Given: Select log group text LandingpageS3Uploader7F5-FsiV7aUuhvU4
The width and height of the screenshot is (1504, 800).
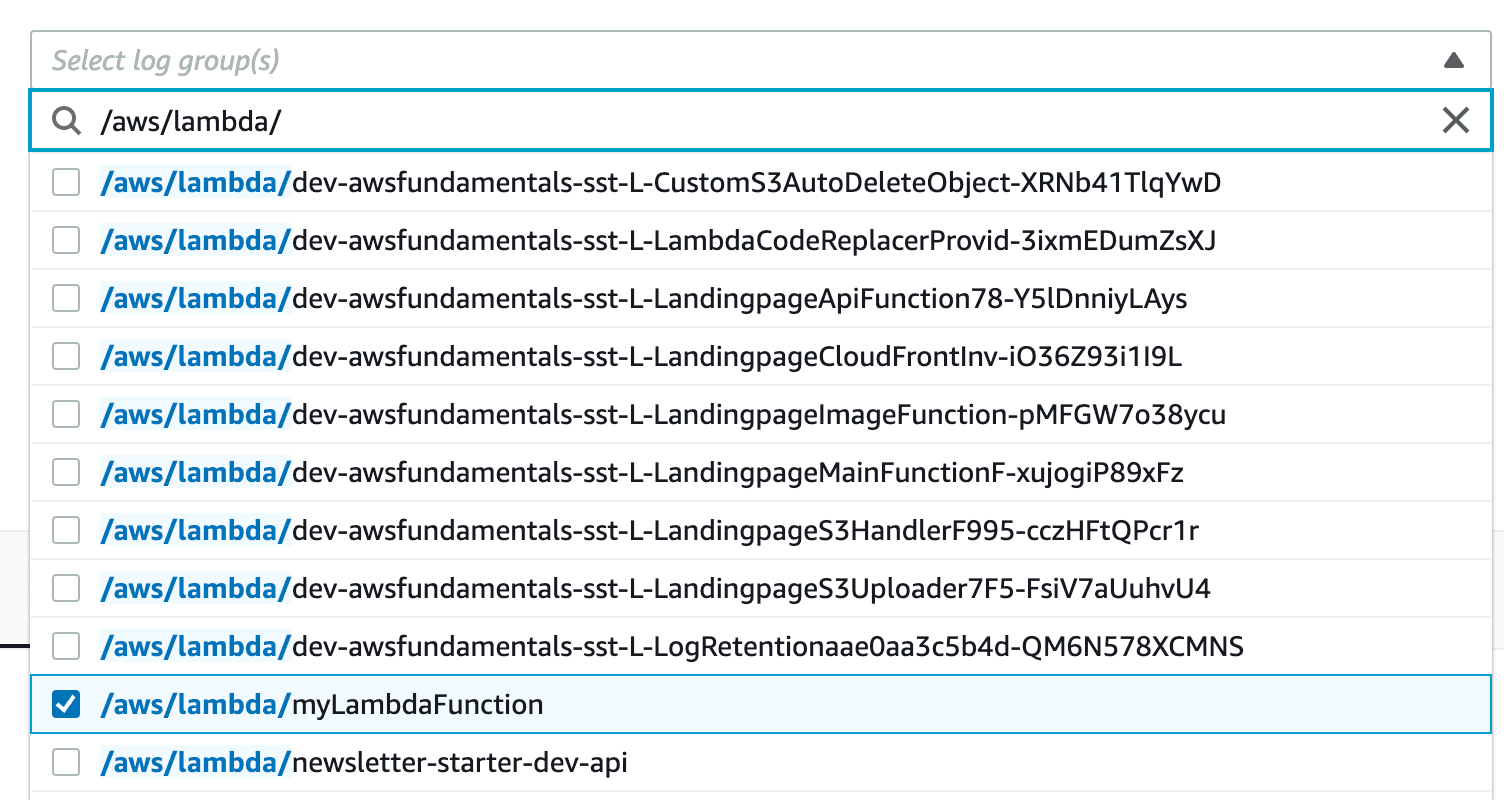Looking at the screenshot, I should (x=656, y=589).
